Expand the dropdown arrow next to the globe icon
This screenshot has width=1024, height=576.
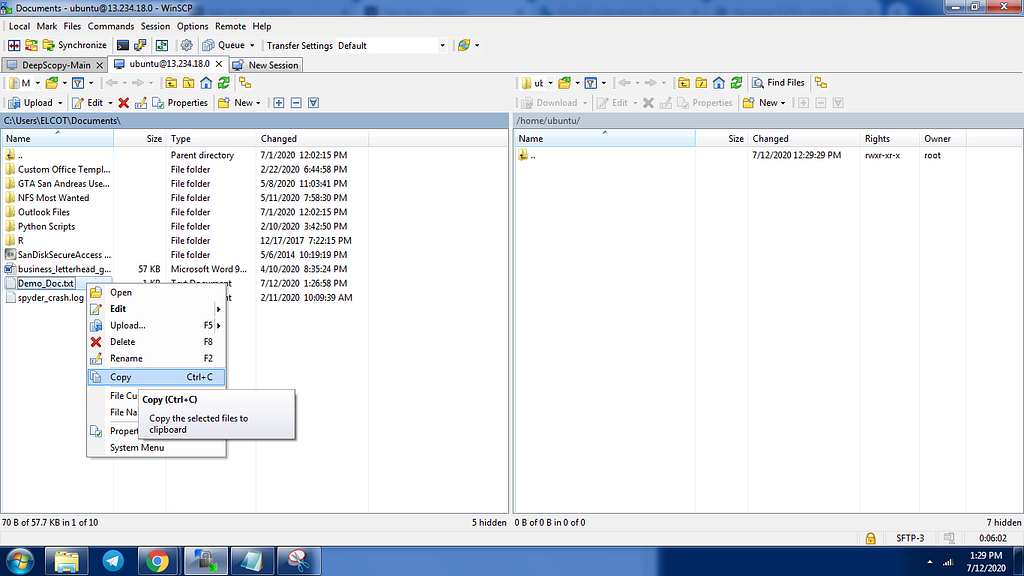(x=477, y=45)
